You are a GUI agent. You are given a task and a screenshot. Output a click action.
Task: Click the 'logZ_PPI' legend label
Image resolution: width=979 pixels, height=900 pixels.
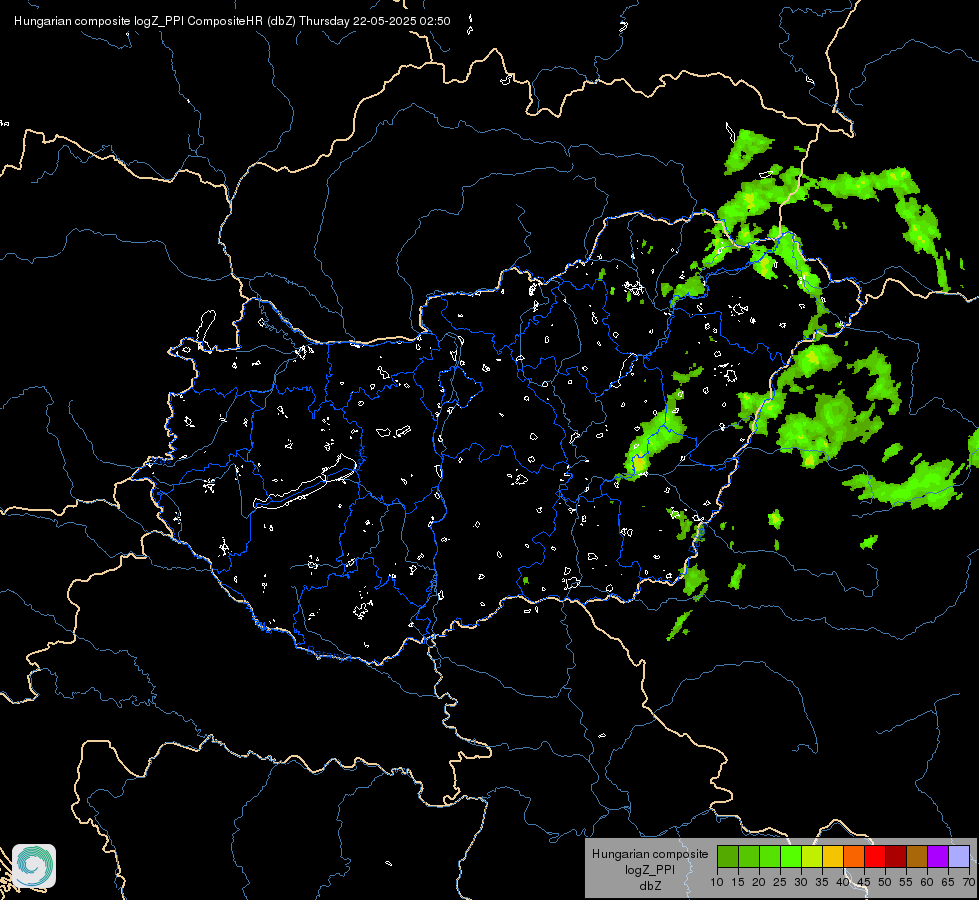click(650, 870)
